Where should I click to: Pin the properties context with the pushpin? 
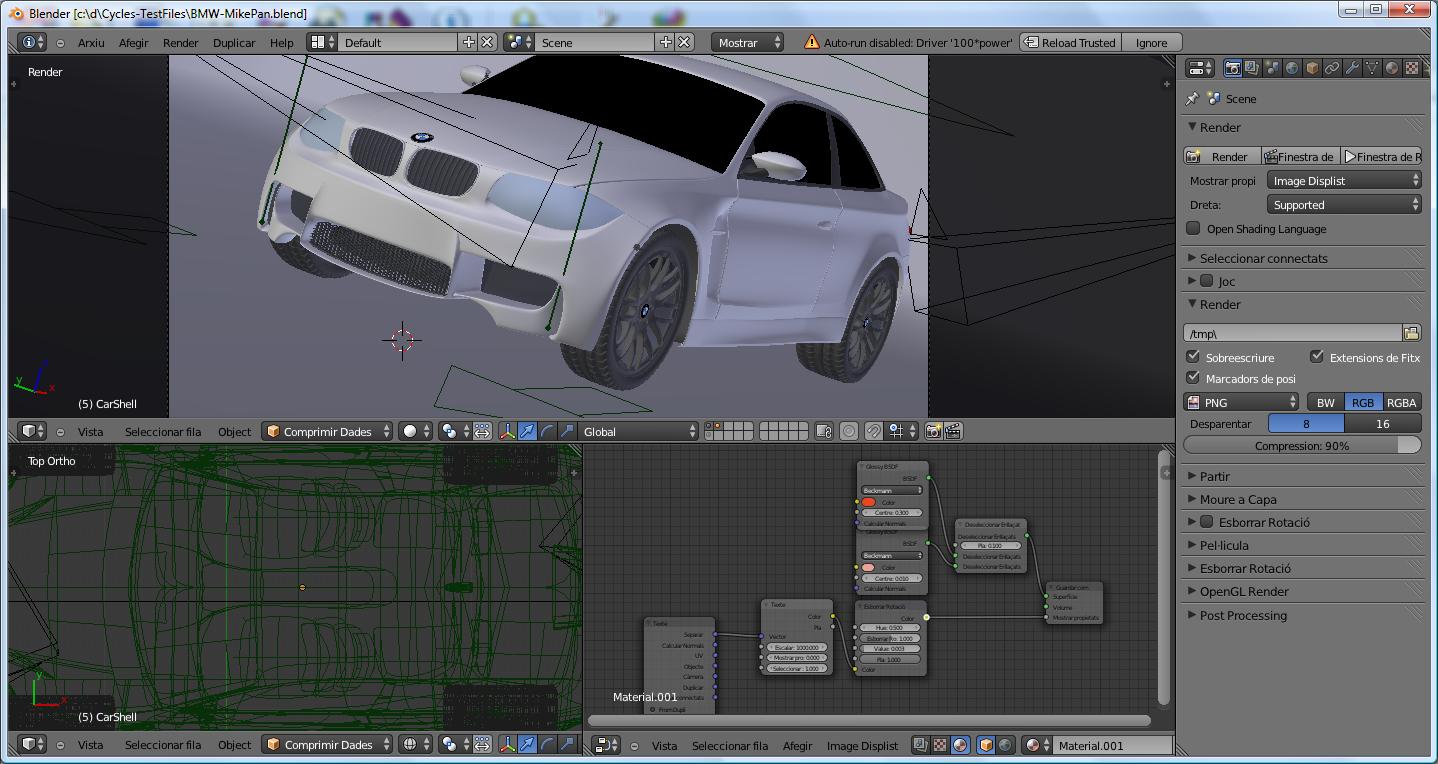click(x=1192, y=99)
